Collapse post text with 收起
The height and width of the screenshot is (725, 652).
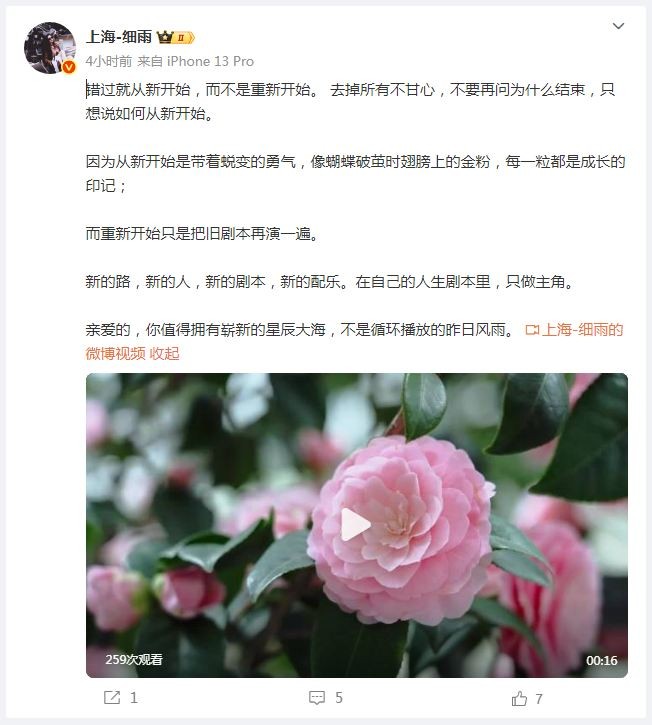(x=164, y=354)
